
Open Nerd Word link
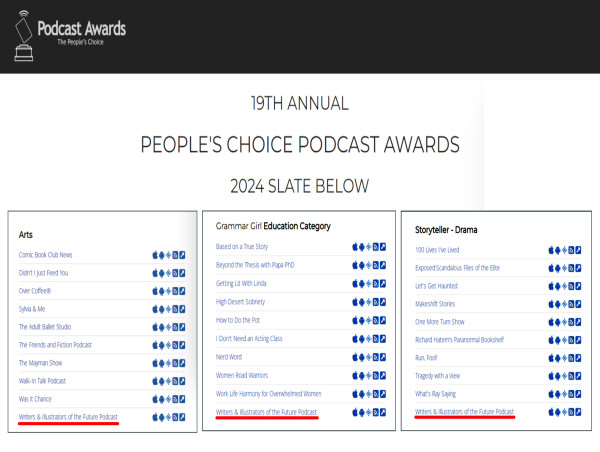coord(229,357)
